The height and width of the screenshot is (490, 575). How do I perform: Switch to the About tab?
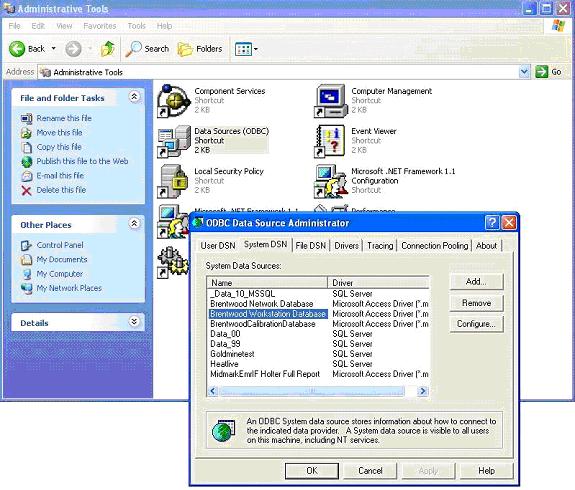486,246
